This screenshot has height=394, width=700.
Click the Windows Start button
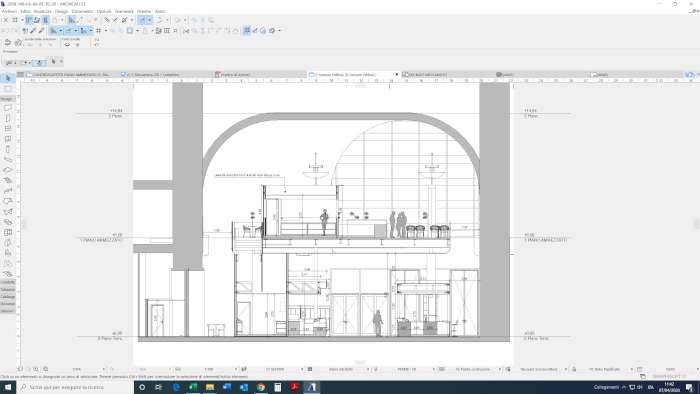coord(8,387)
